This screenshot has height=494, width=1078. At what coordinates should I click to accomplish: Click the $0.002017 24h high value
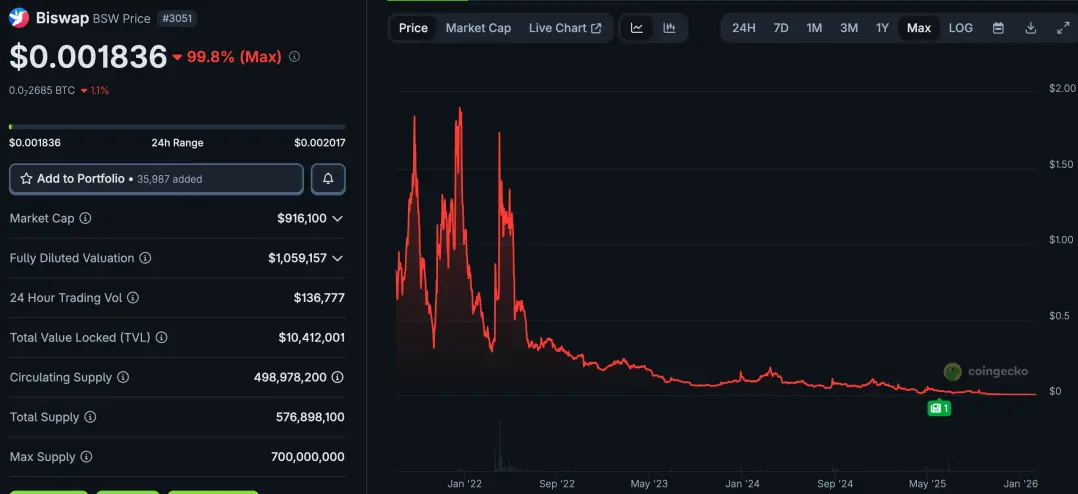point(320,143)
